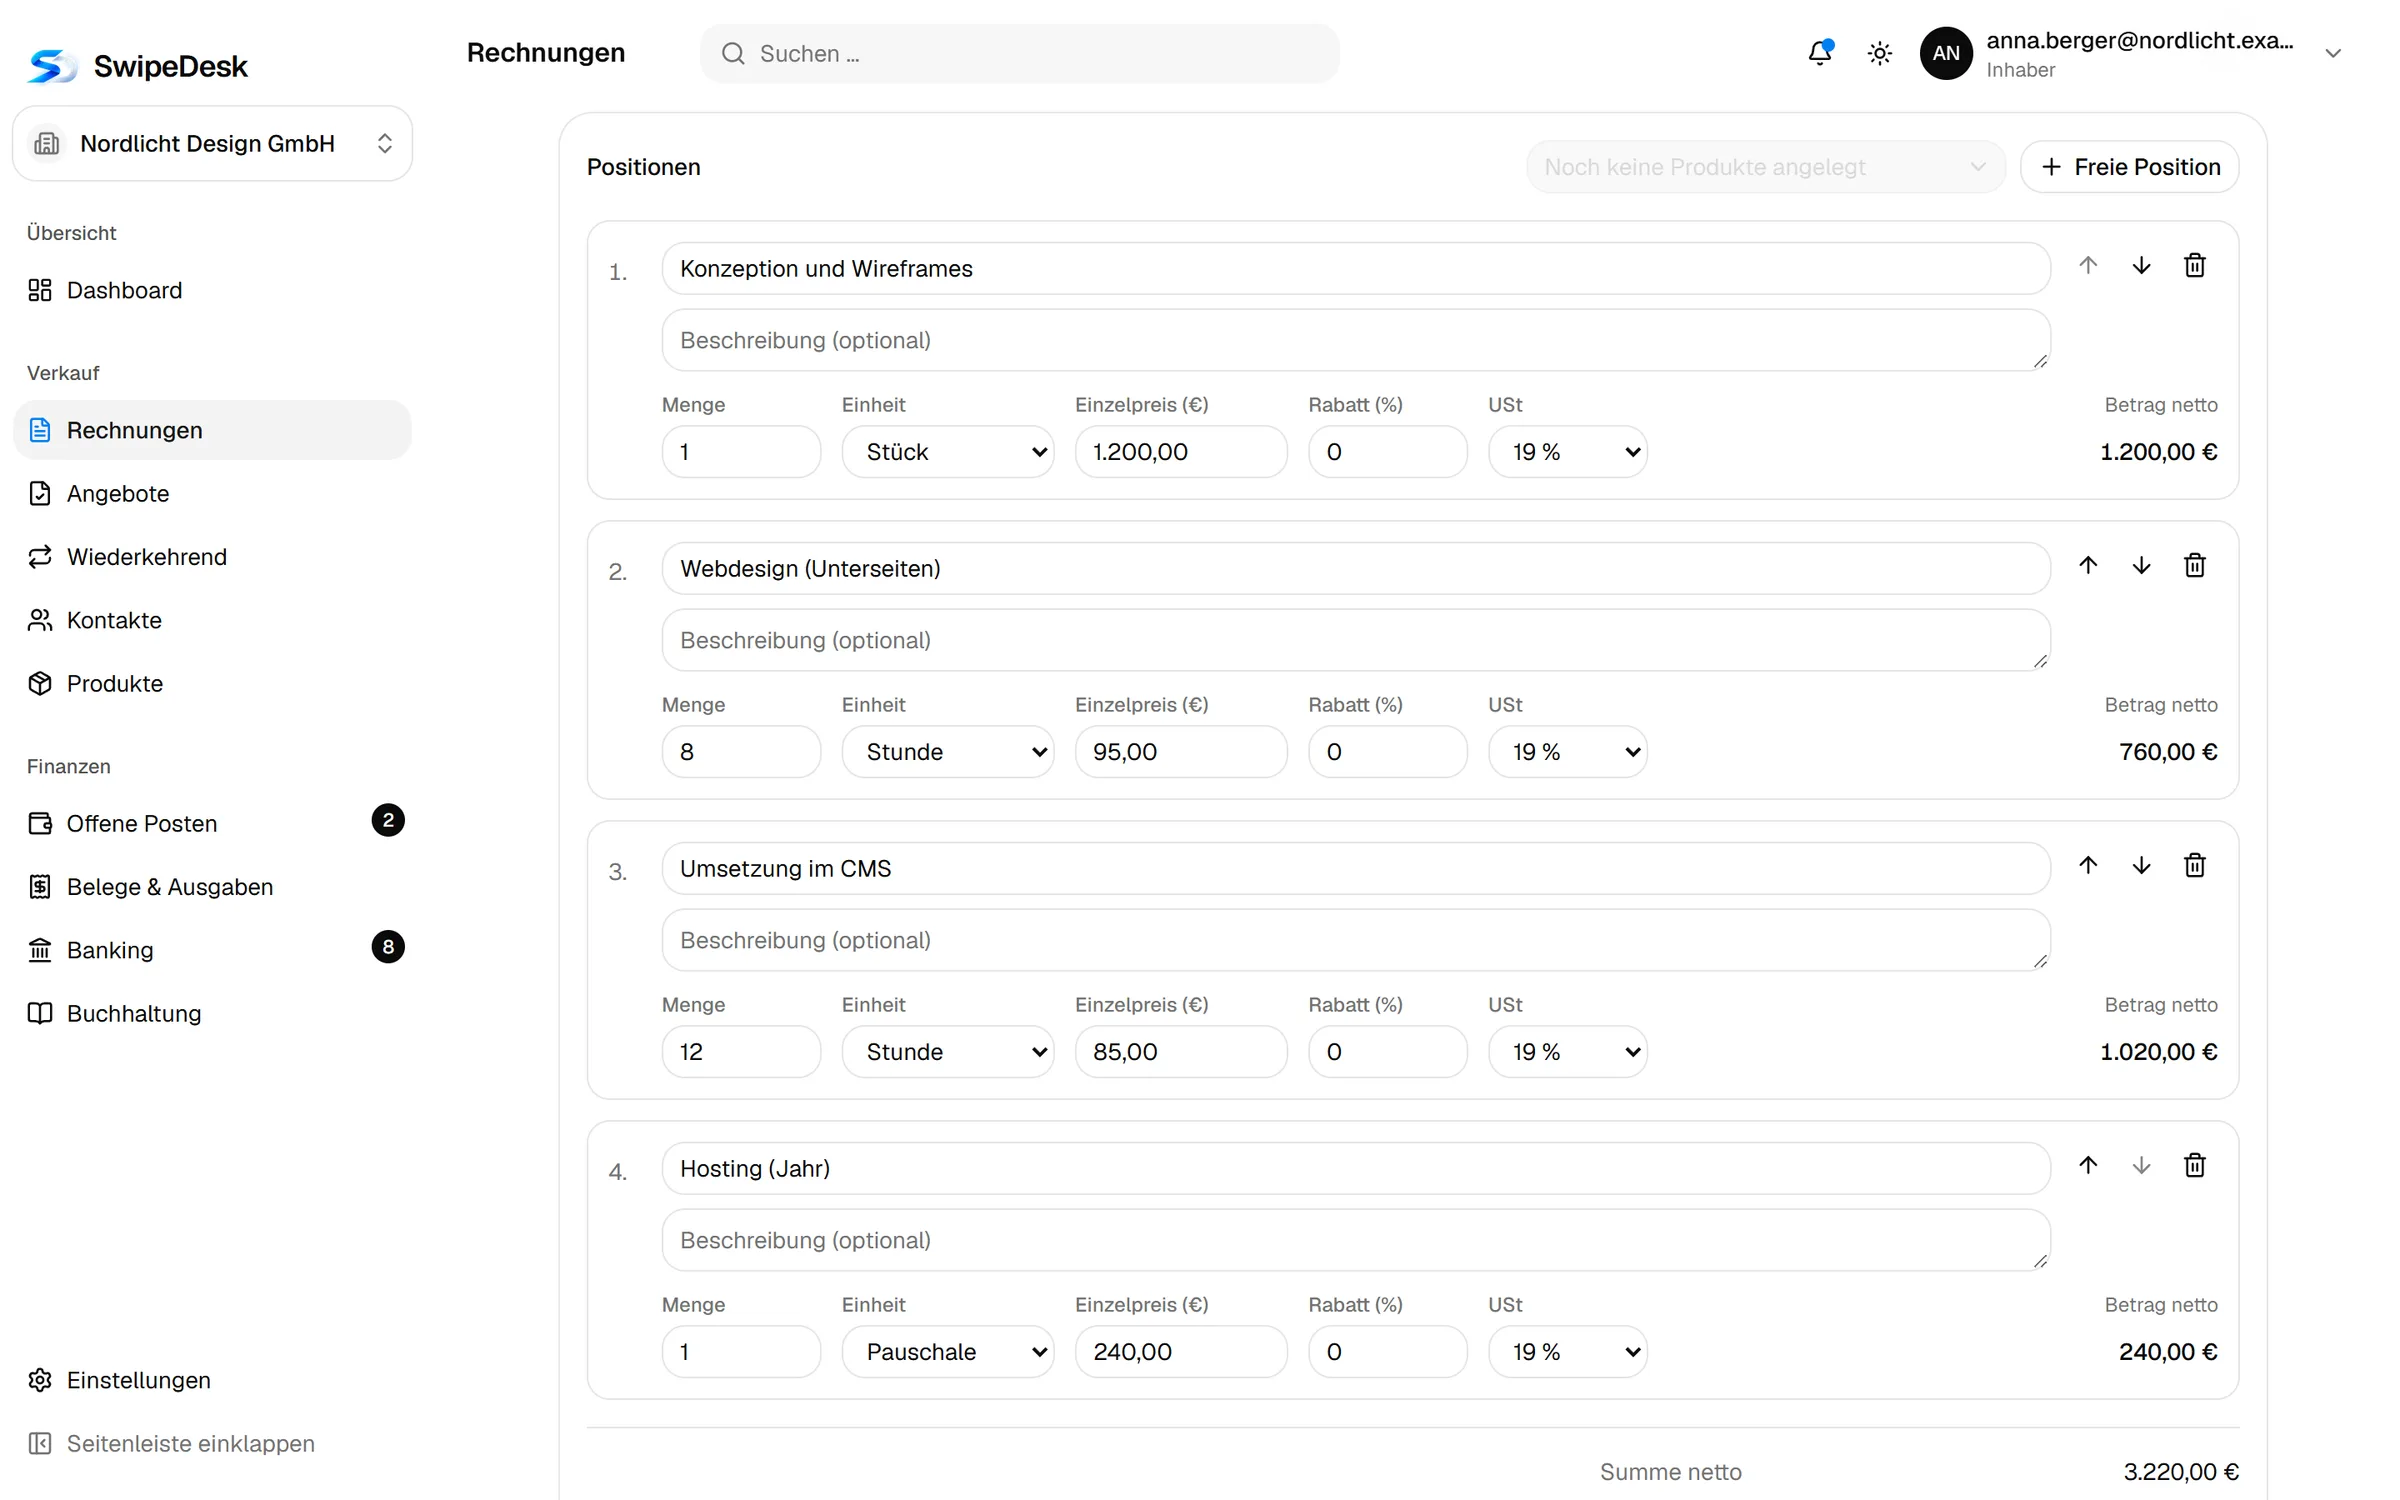
Task: Open Einheit dropdown for Umsetzung im CMS
Action: [948, 1052]
